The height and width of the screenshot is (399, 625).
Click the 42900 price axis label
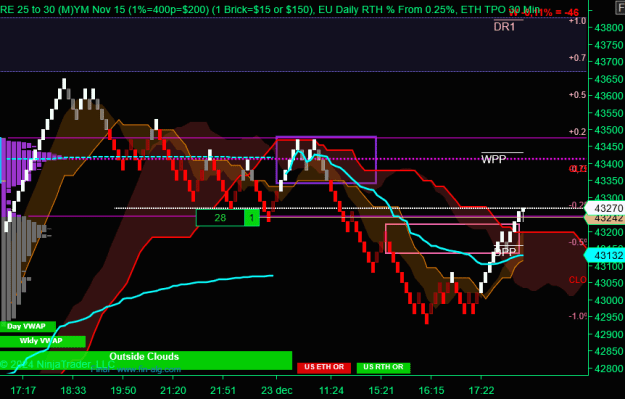click(x=609, y=334)
